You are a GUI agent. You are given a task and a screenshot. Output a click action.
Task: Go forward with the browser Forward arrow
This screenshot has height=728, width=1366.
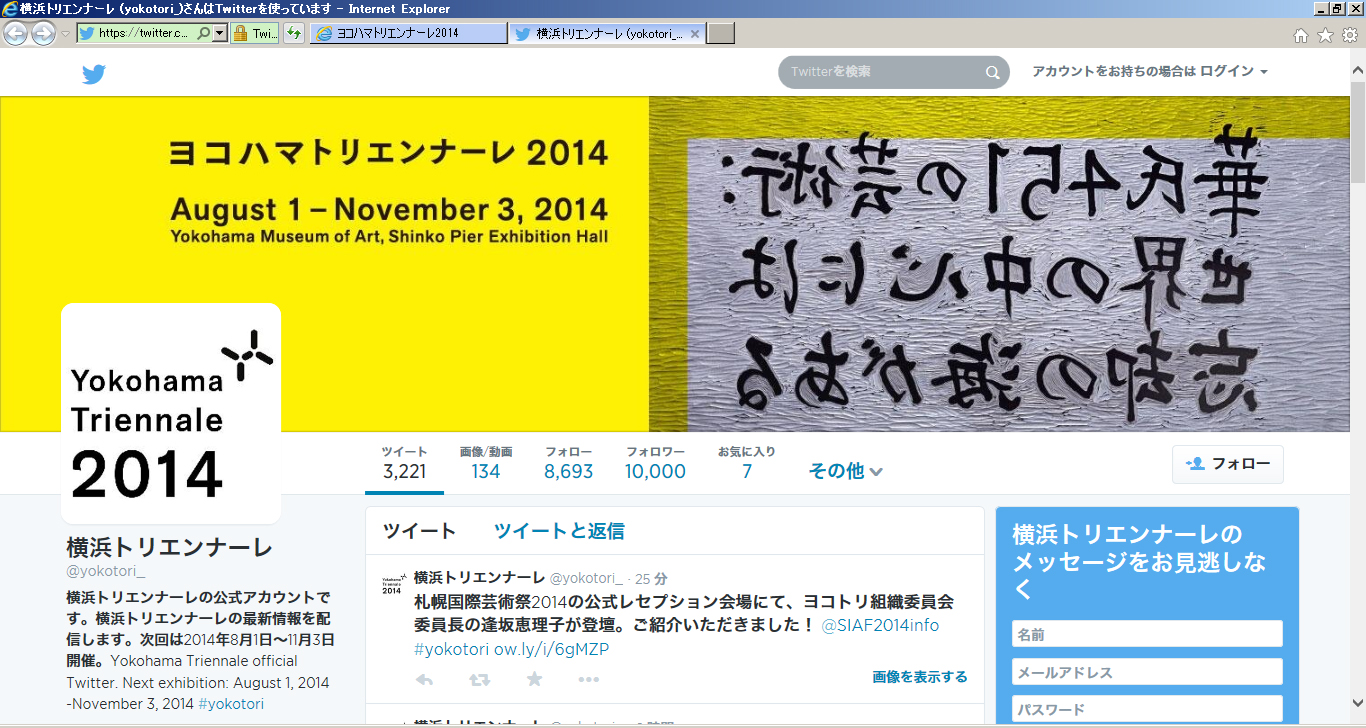tap(43, 33)
